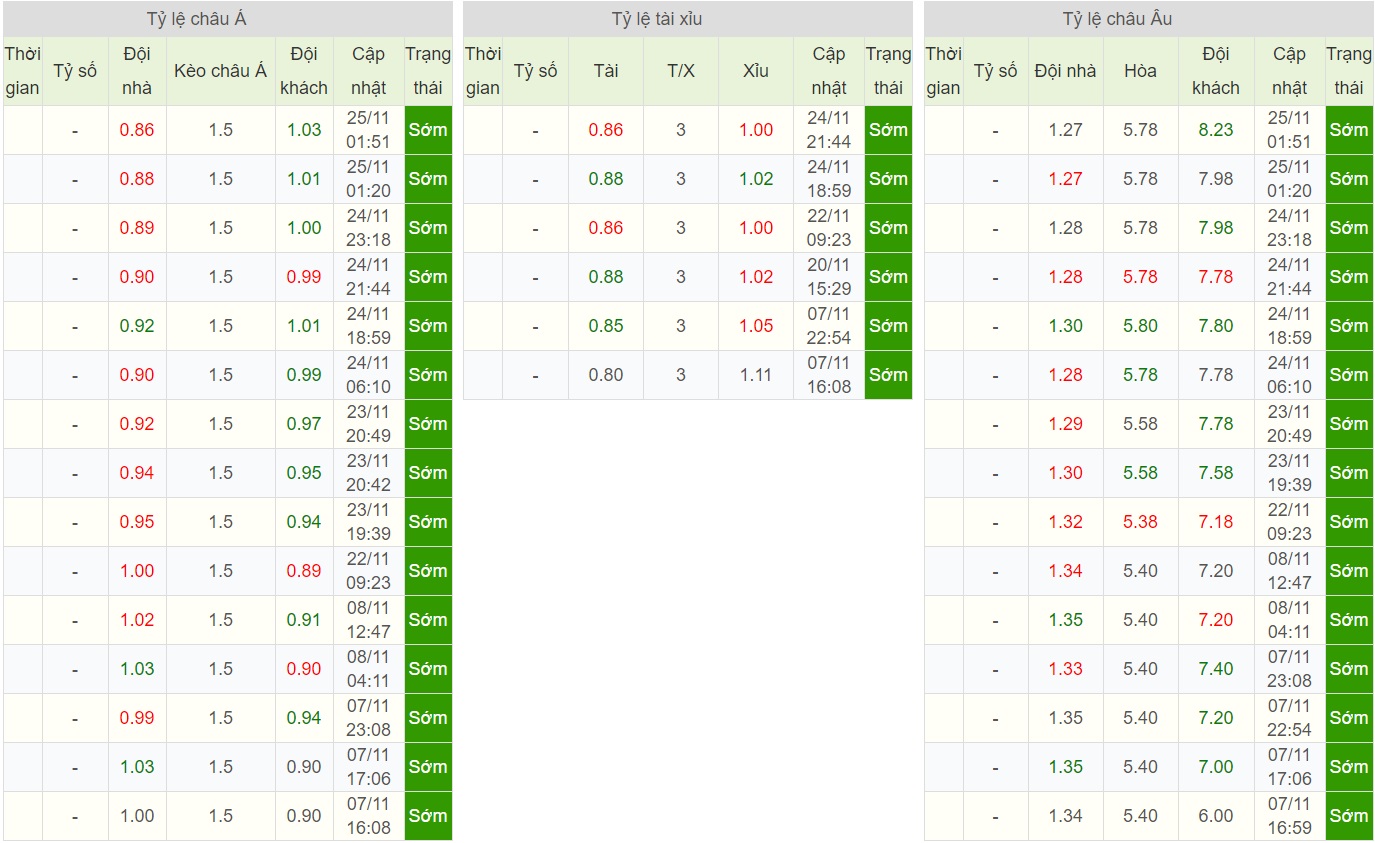Click 'Sớm' status in European 07/11 16:59 row
Viewport: 1375px width, 843px height.
[1349, 816]
